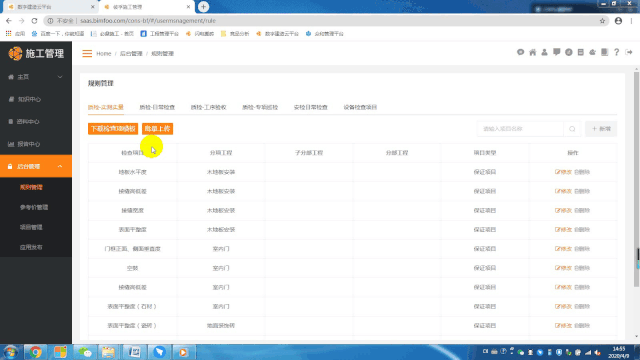Click the 施工管理 logo icon
Viewport: 640px width, 360px height.
click(15, 53)
